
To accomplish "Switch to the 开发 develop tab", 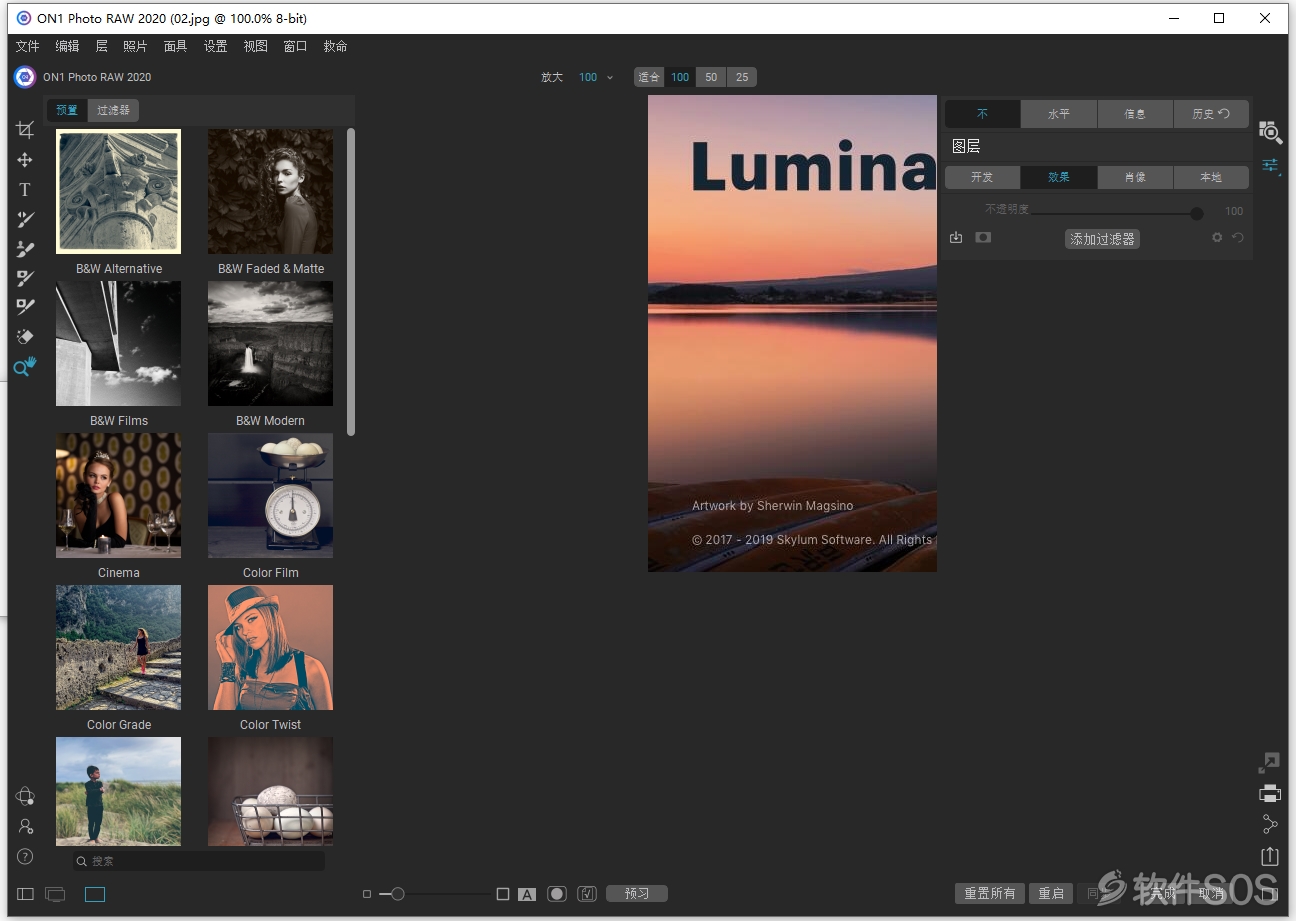I will [982, 177].
